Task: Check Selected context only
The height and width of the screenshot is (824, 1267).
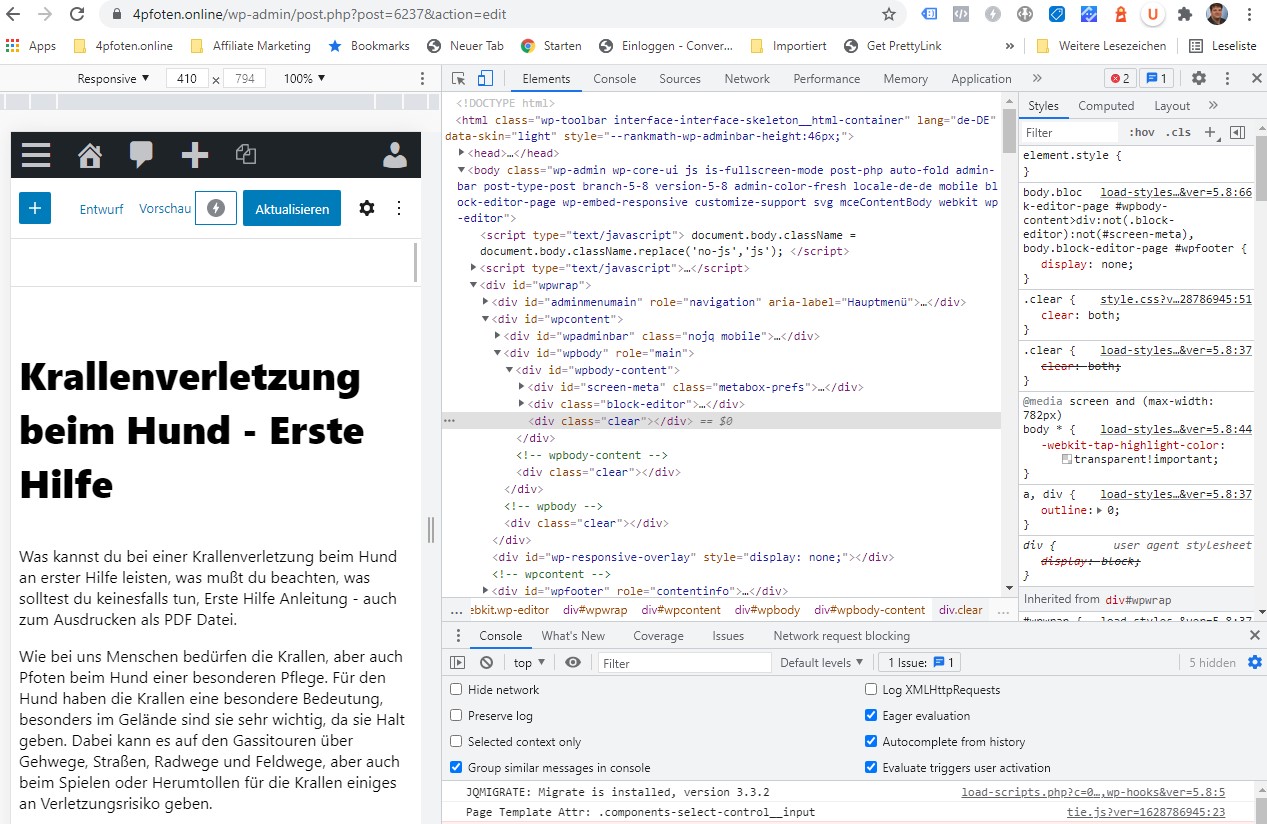Action: click(456, 741)
